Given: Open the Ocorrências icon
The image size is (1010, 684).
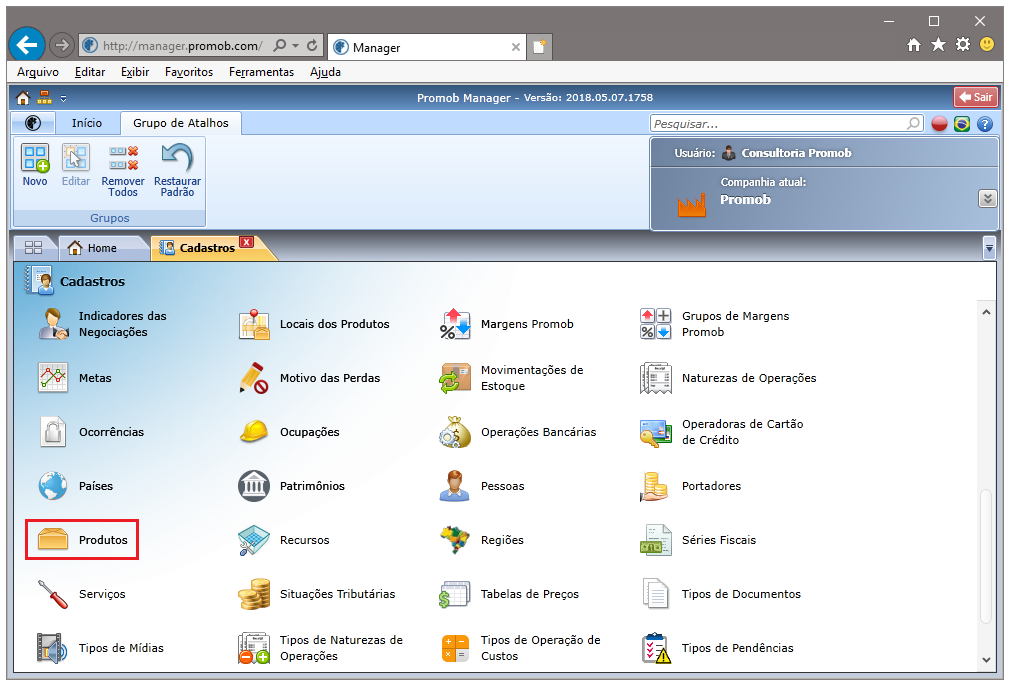Looking at the screenshot, I should point(53,432).
